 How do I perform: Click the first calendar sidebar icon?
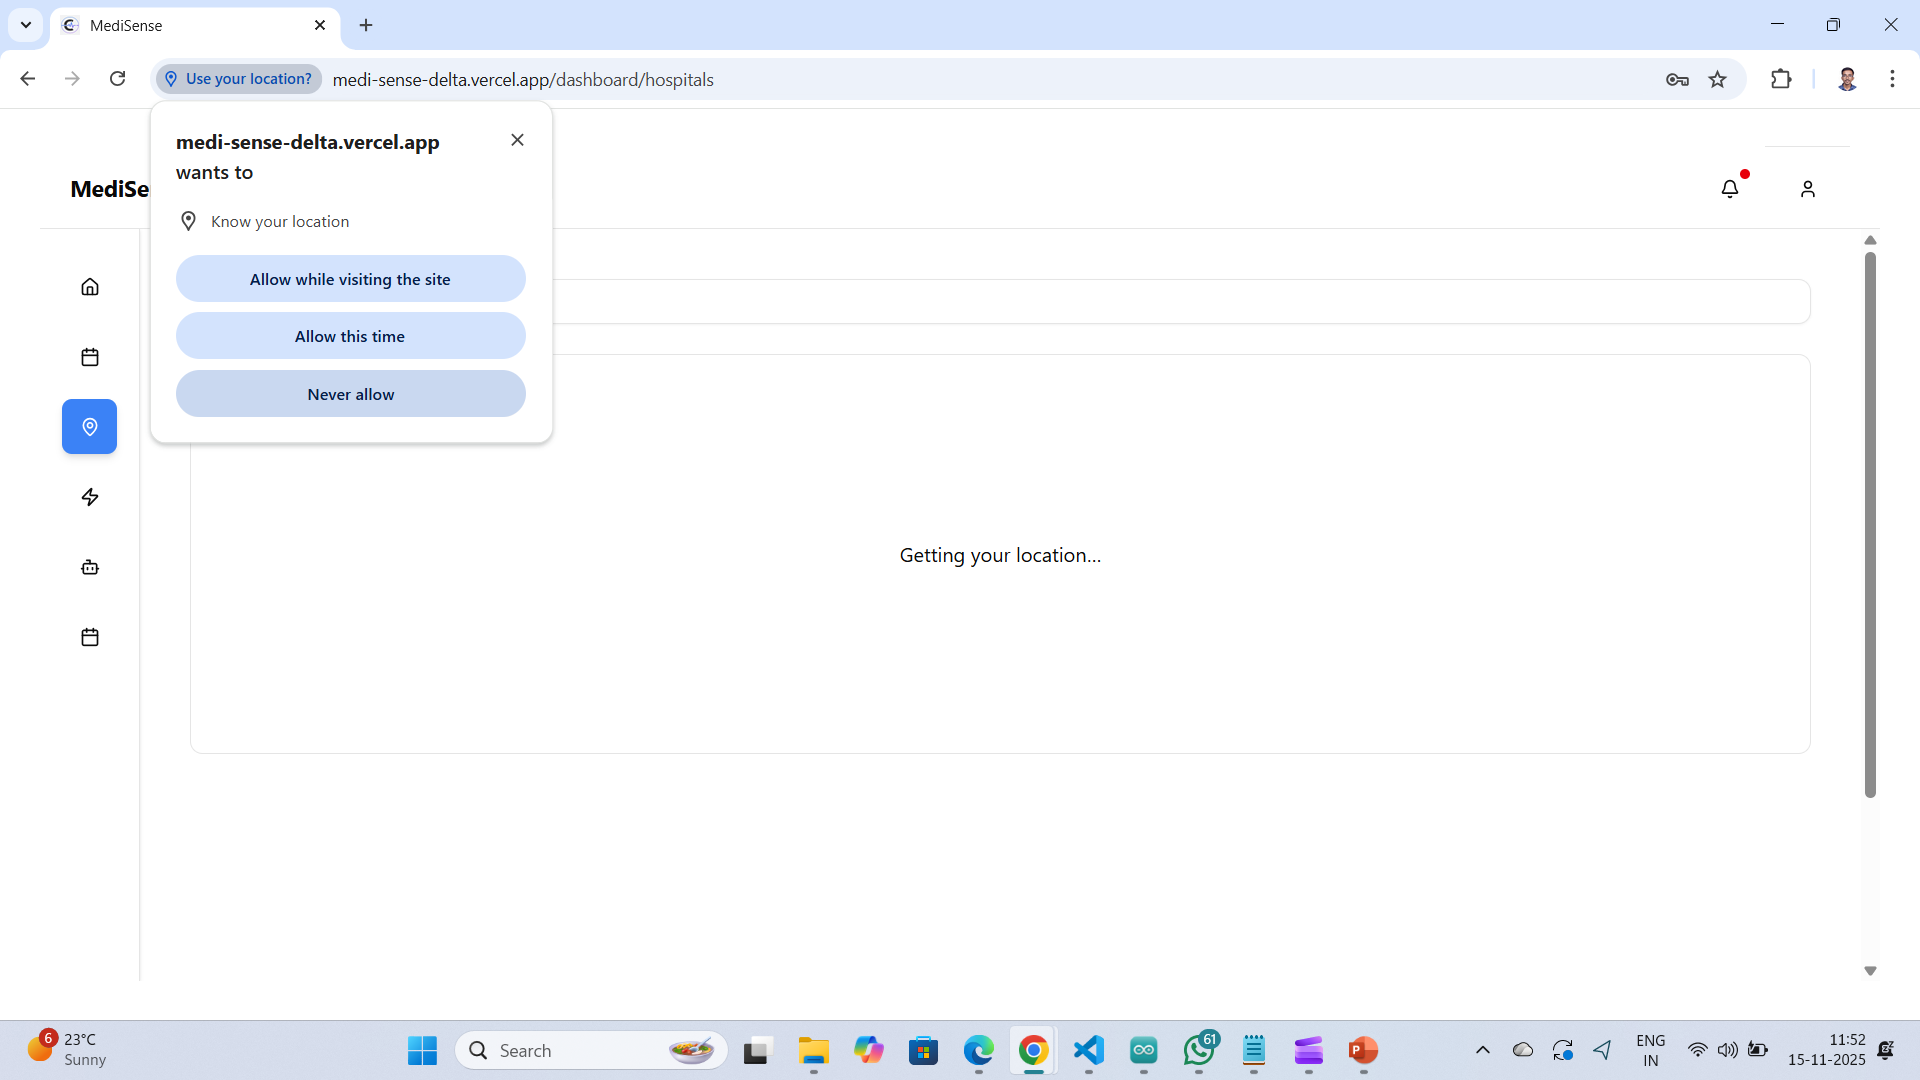point(90,357)
